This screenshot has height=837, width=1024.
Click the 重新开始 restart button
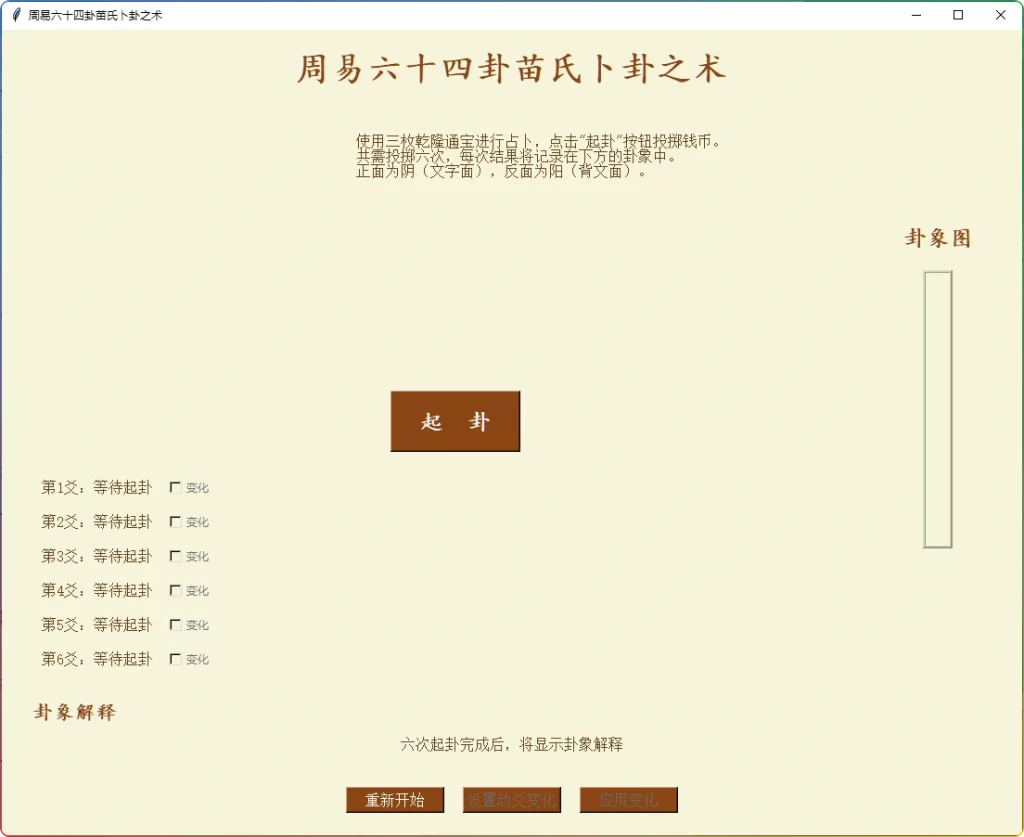pos(394,800)
